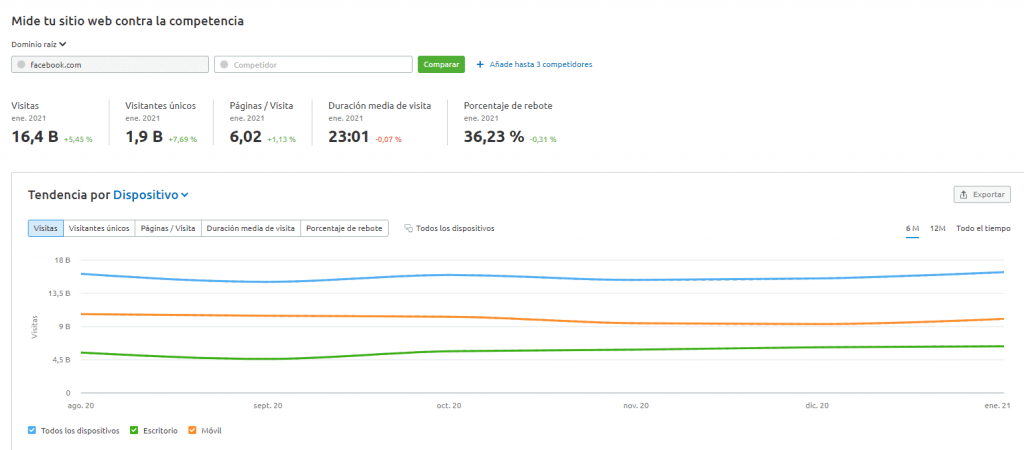Switch the time range to 12M
Image resolution: width=1024 pixels, height=450 pixels.
(x=938, y=229)
